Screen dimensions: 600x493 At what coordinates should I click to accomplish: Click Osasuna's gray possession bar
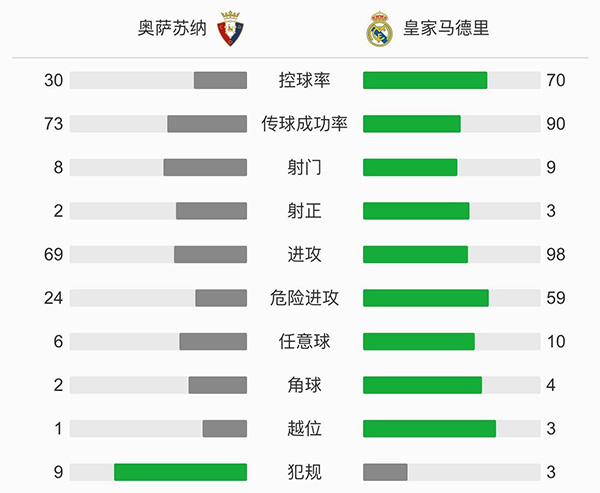(220, 81)
